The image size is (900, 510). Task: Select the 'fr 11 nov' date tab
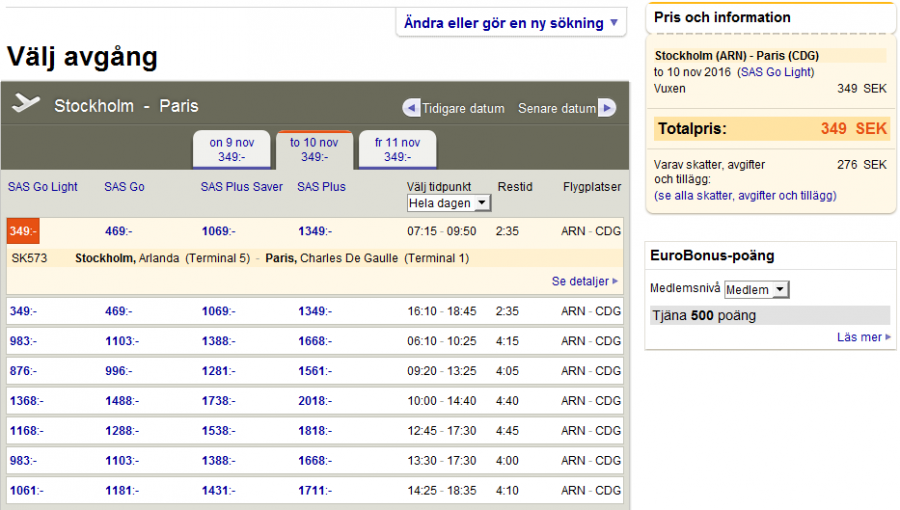click(398, 150)
